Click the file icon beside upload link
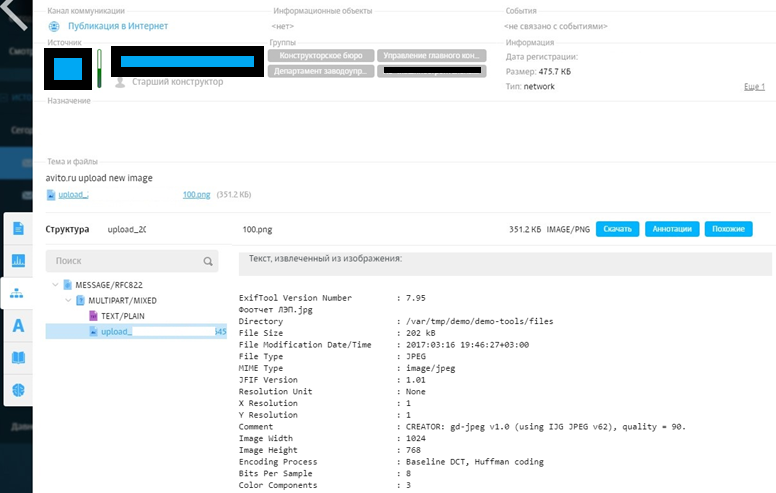776x493 pixels. pyautogui.click(x=51, y=195)
